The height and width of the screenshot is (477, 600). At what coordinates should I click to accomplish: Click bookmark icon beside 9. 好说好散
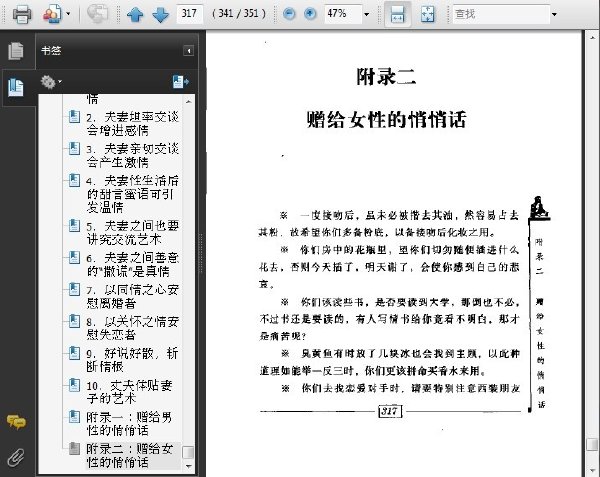[x=74, y=353]
